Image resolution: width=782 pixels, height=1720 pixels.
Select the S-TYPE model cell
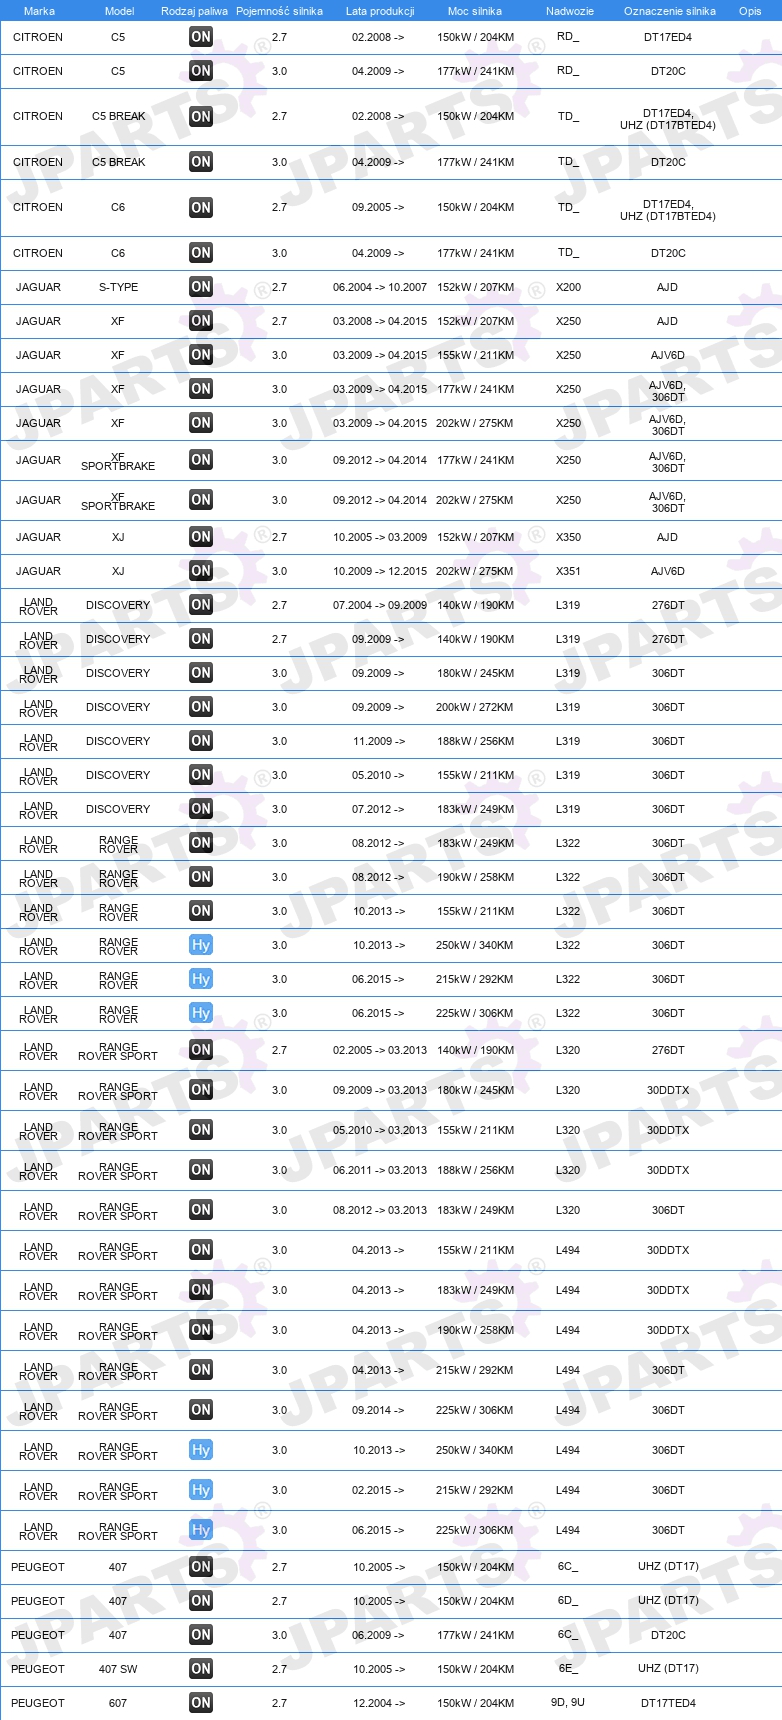coord(118,287)
